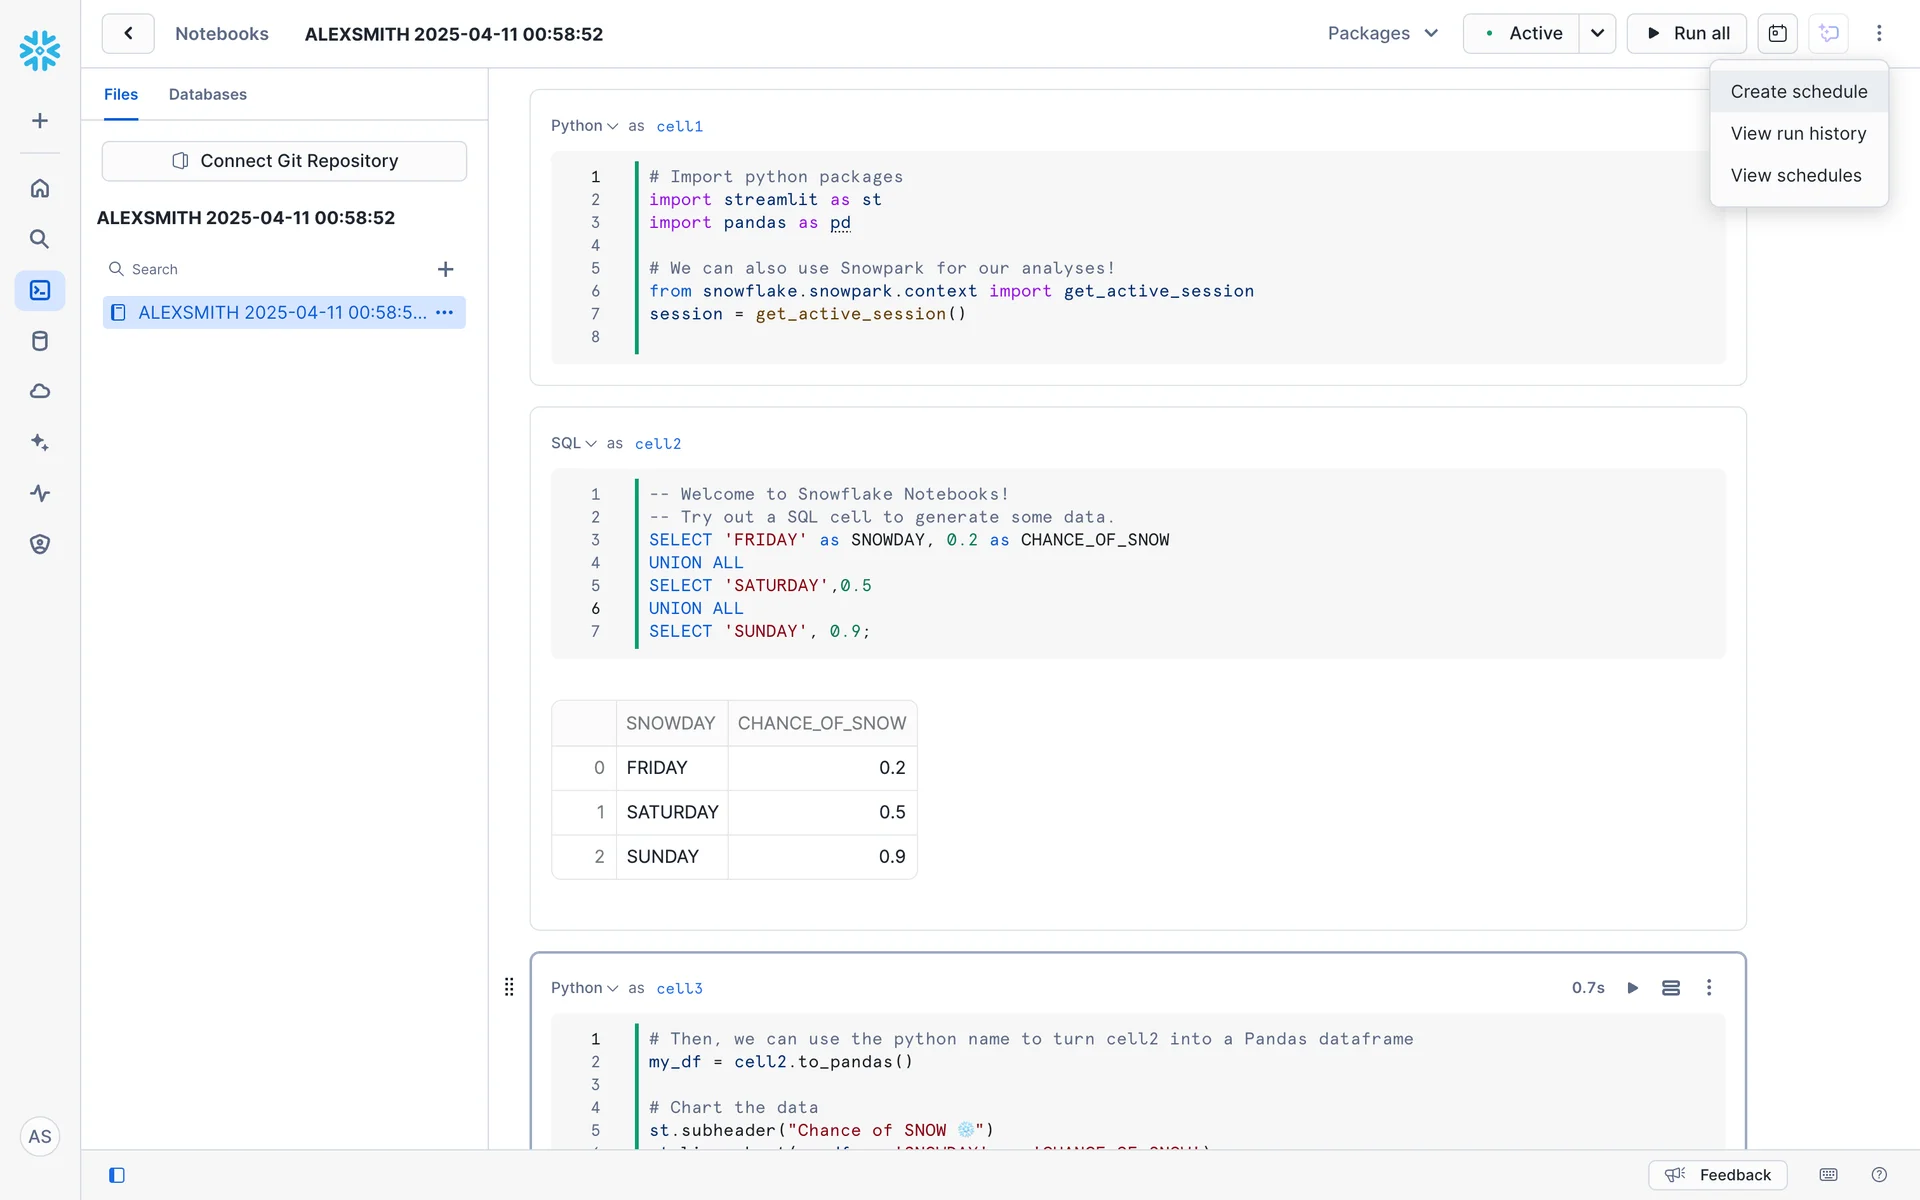Choose View run history option

1798,134
